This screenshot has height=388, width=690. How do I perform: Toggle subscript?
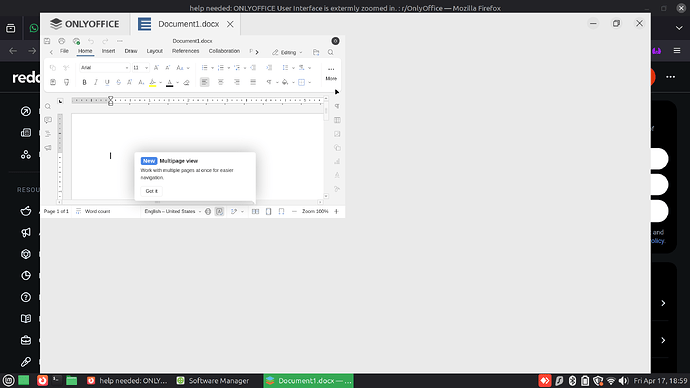(x=141, y=82)
